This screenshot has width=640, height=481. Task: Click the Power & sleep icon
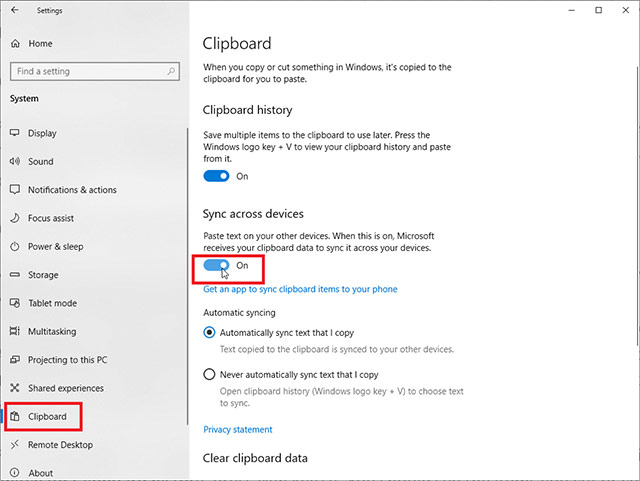click(15, 246)
